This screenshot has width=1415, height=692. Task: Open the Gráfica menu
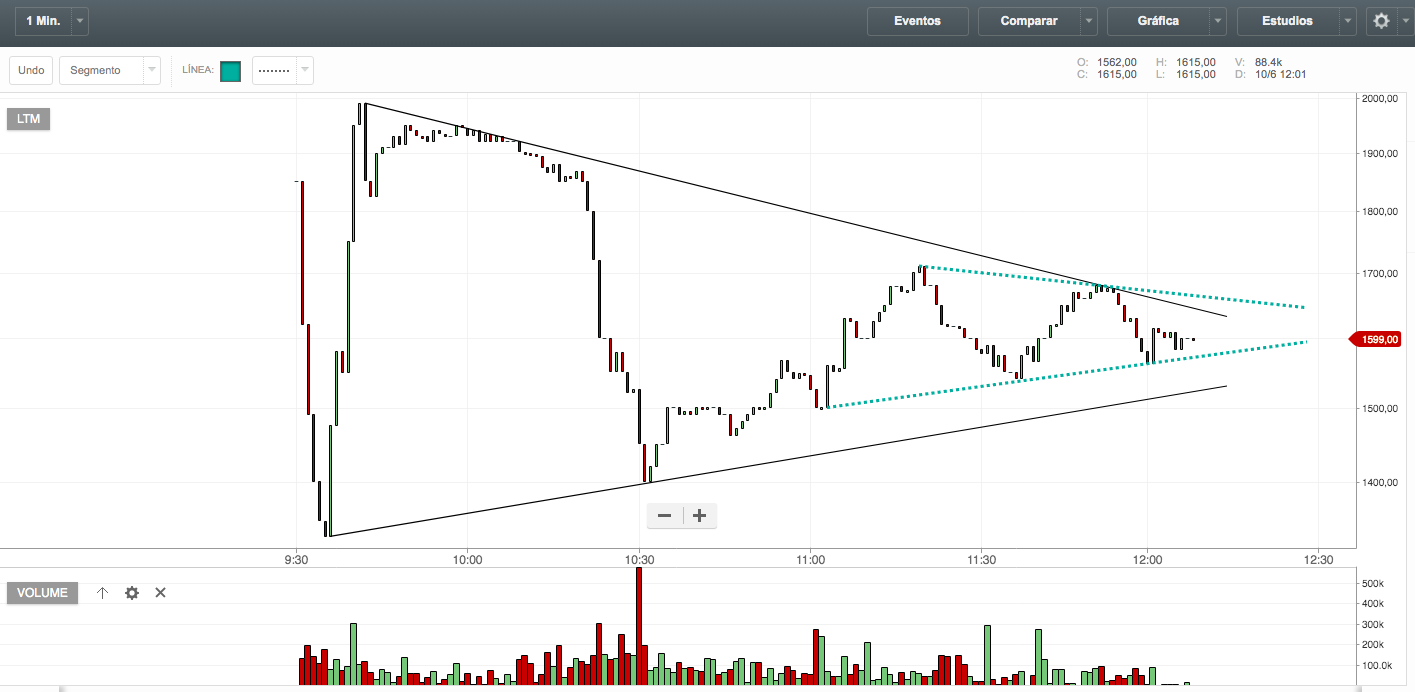coord(1158,21)
